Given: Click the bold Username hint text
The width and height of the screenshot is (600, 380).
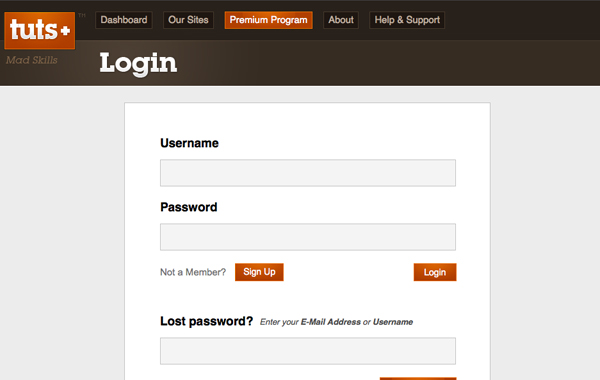Looking at the screenshot, I should pyautogui.click(x=393, y=322).
